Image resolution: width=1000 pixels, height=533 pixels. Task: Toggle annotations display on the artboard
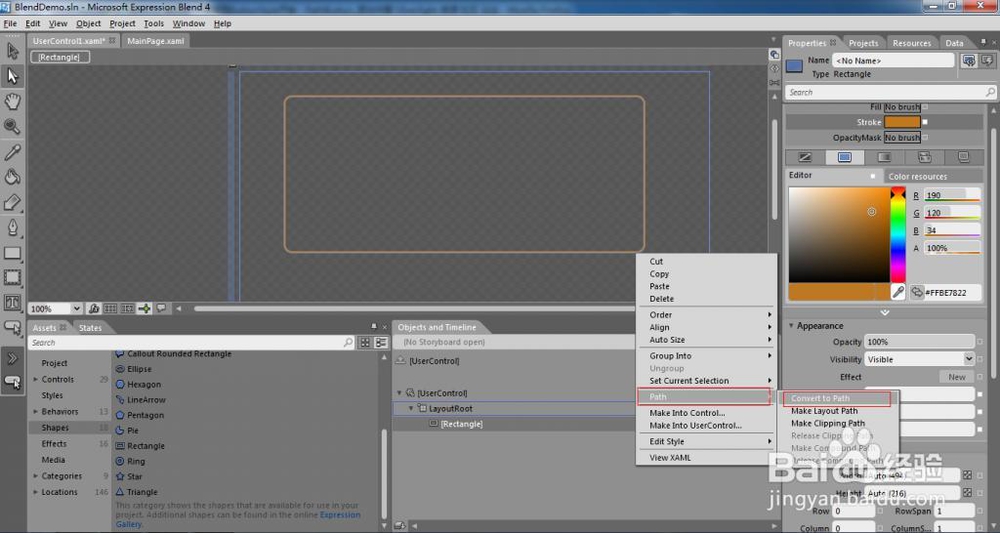click(161, 309)
